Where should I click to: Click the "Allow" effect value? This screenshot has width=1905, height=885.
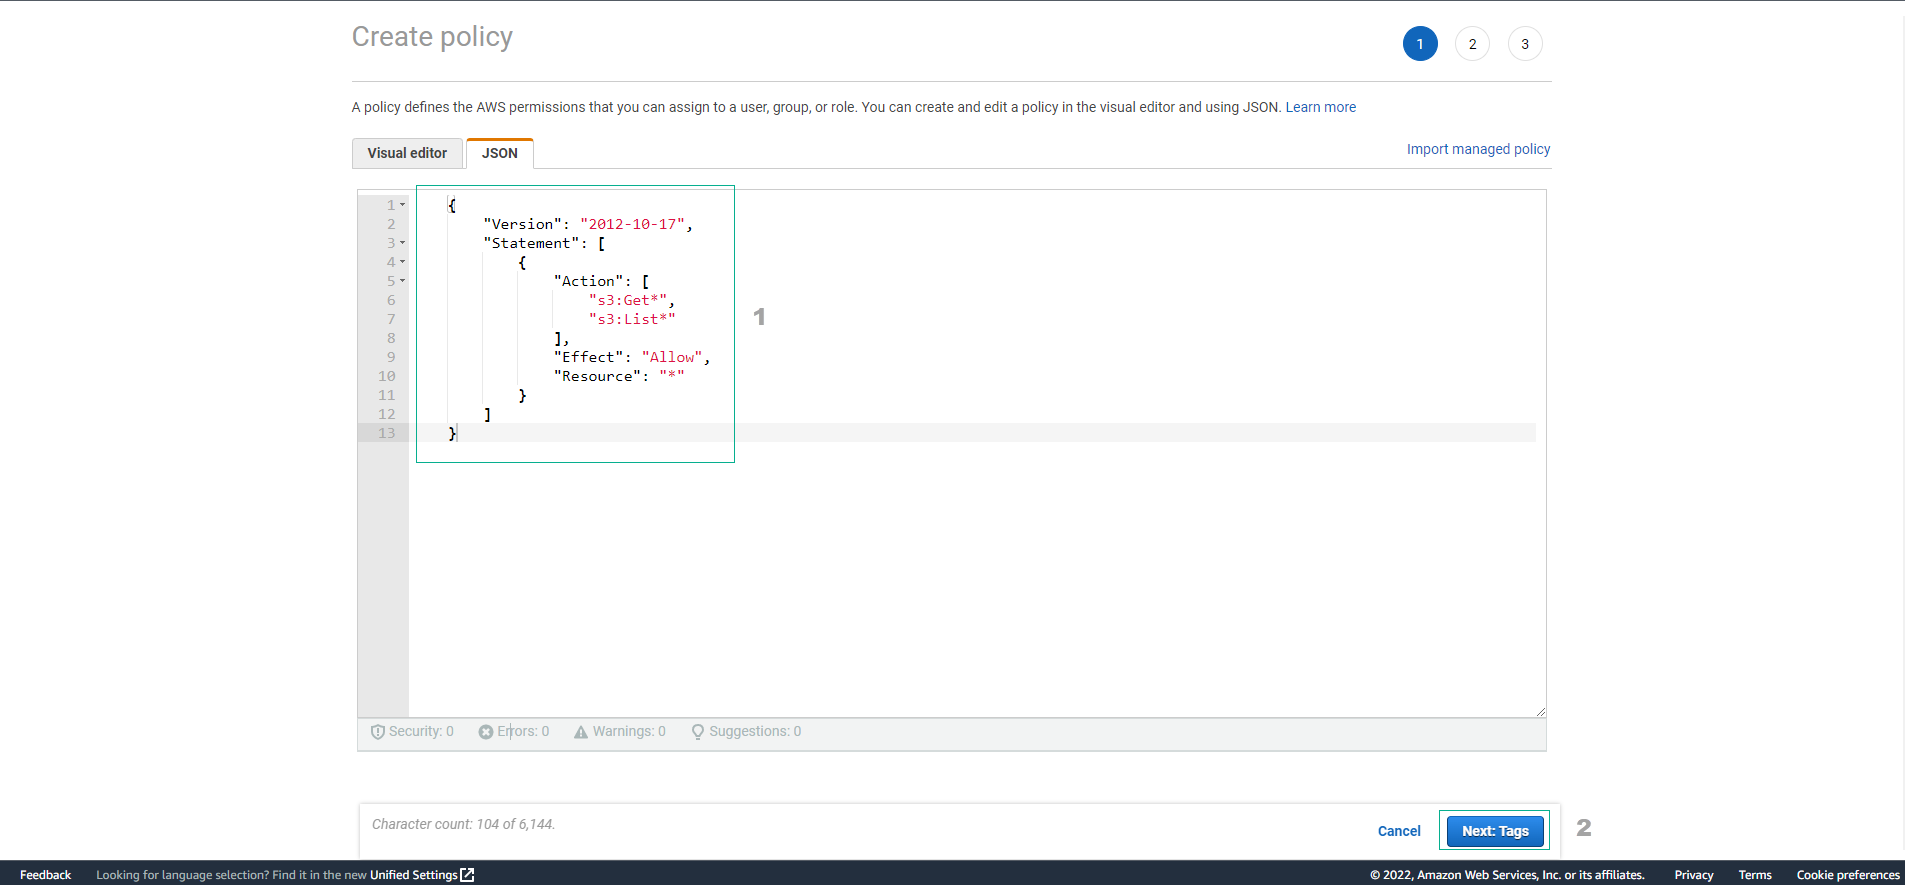pyautogui.click(x=672, y=357)
